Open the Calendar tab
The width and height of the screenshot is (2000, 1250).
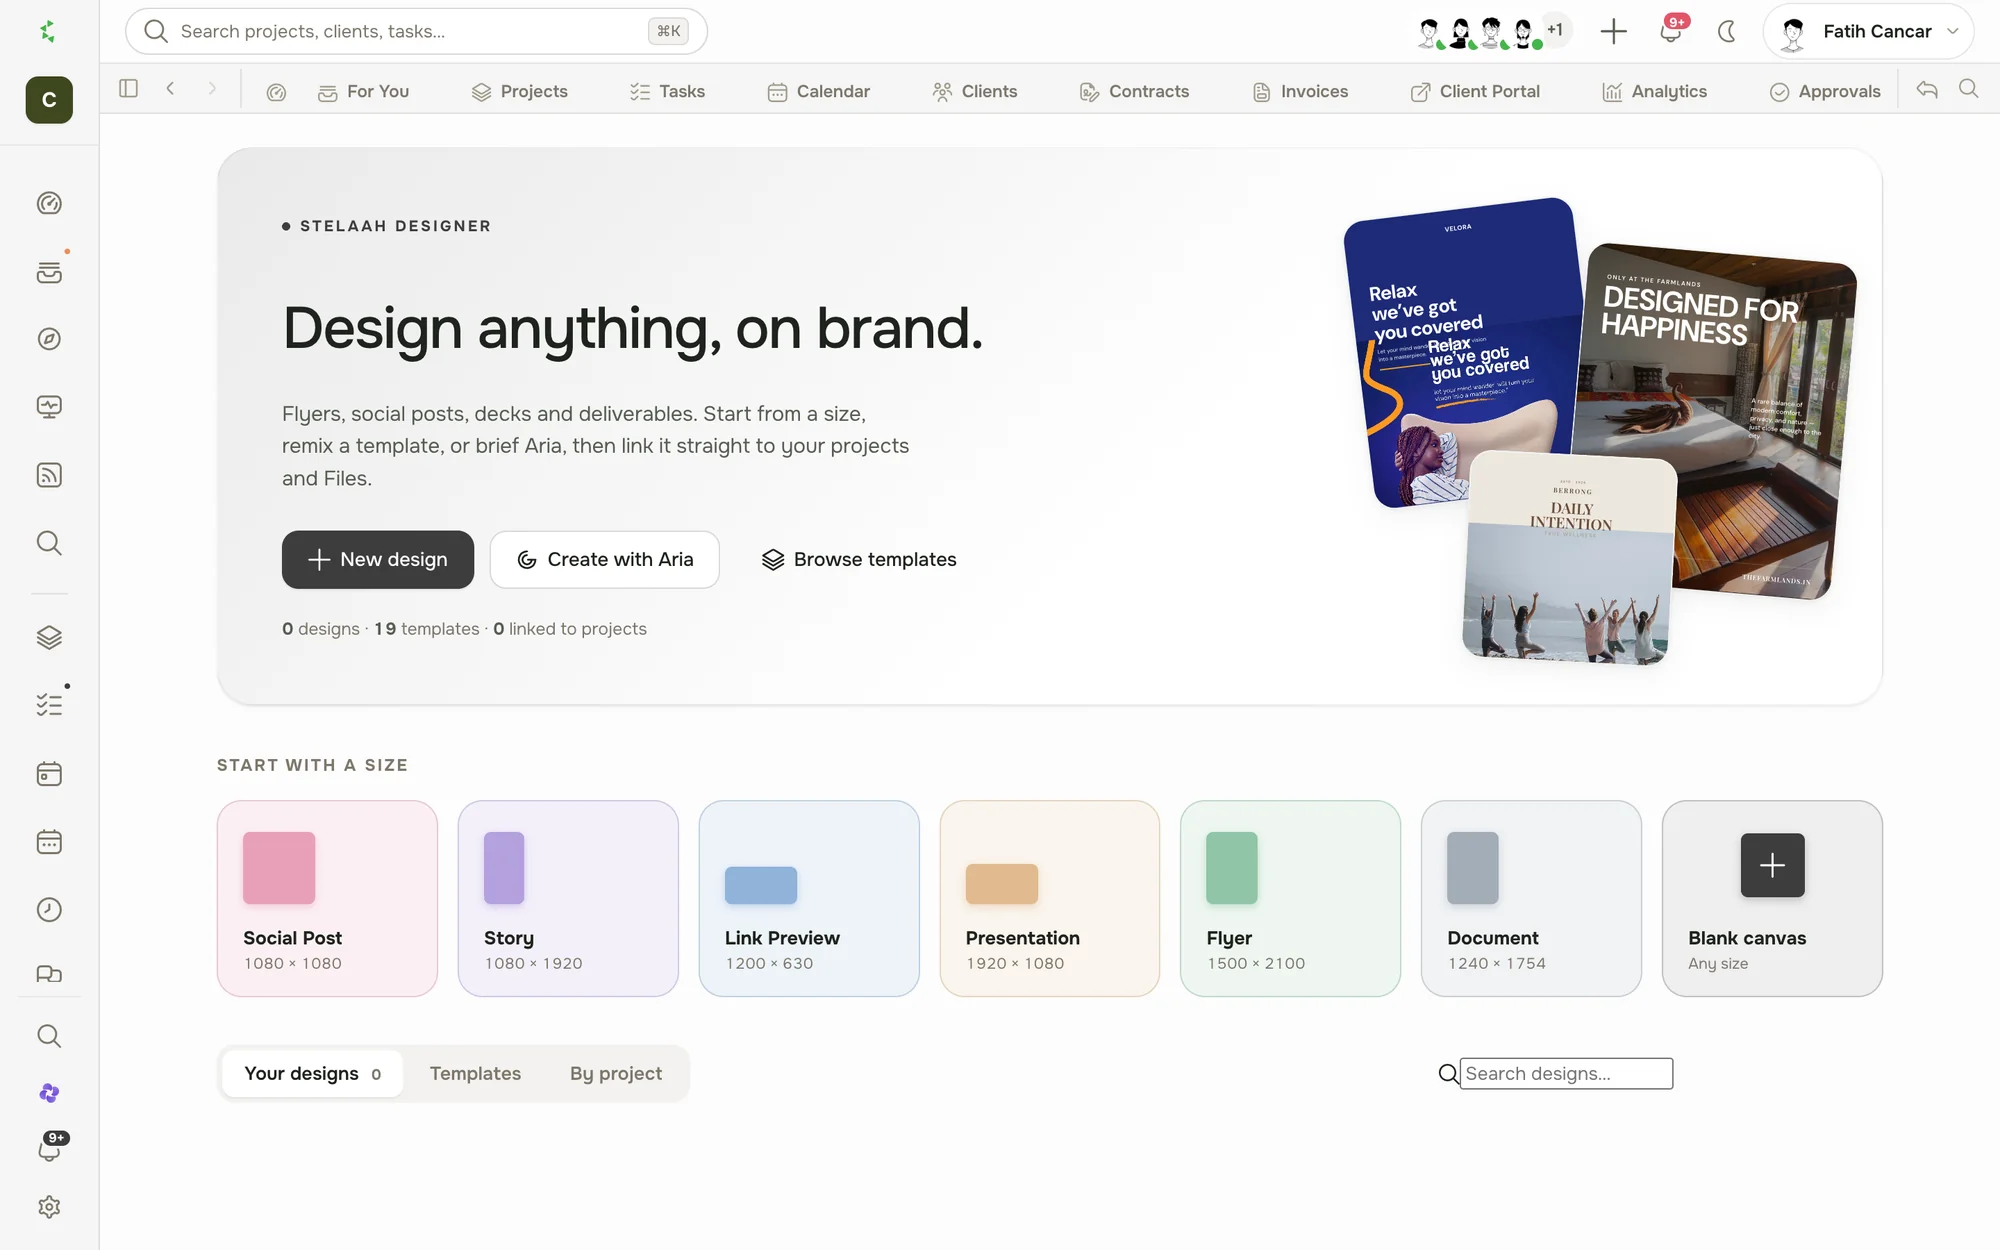click(x=819, y=92)
